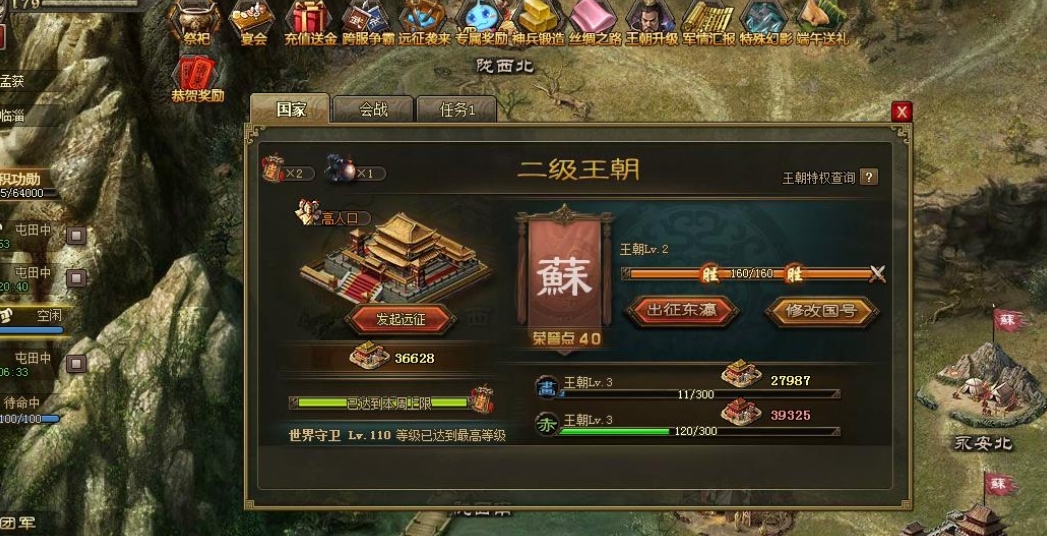
Task: Click the 160/160 dynasty progress bar
Action: (749, 273)
